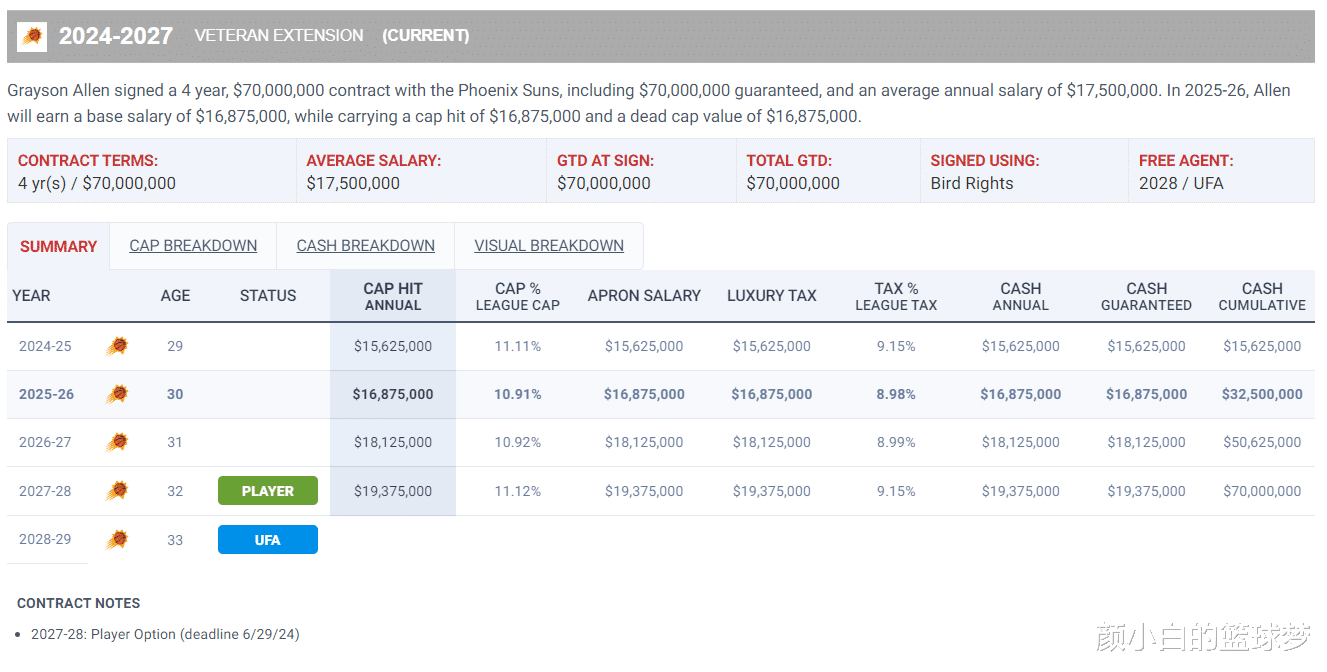
Task: Open the Cap Breakdown tab
Action: (x=193, y=246)
